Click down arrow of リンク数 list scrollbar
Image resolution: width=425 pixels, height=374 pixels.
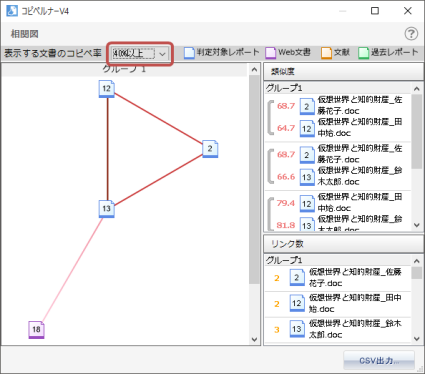tap(417, 339)
